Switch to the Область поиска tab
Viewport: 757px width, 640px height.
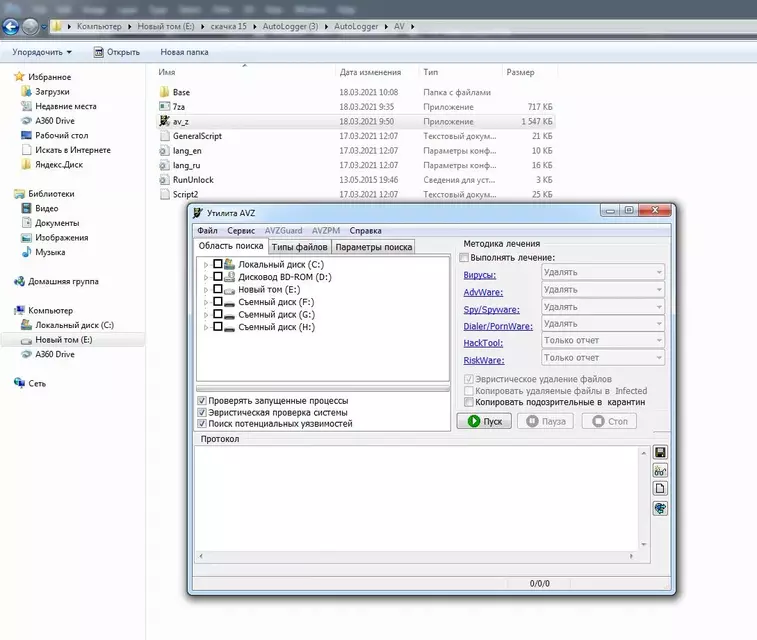point(231,246)
